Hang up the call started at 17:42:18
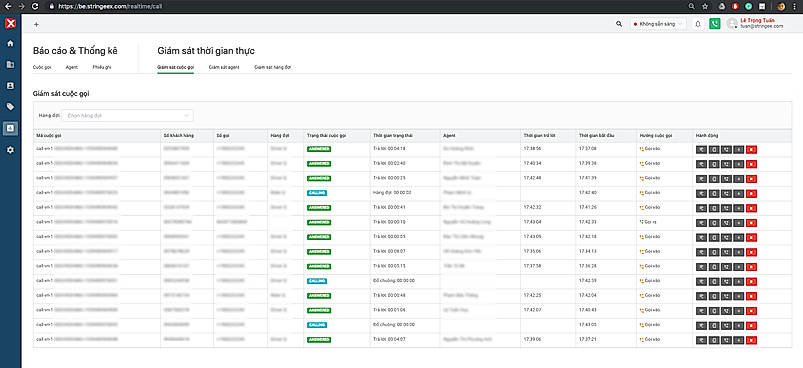Image resolution: width=803 pixels, height=368 pixels. tap(751, 237)
